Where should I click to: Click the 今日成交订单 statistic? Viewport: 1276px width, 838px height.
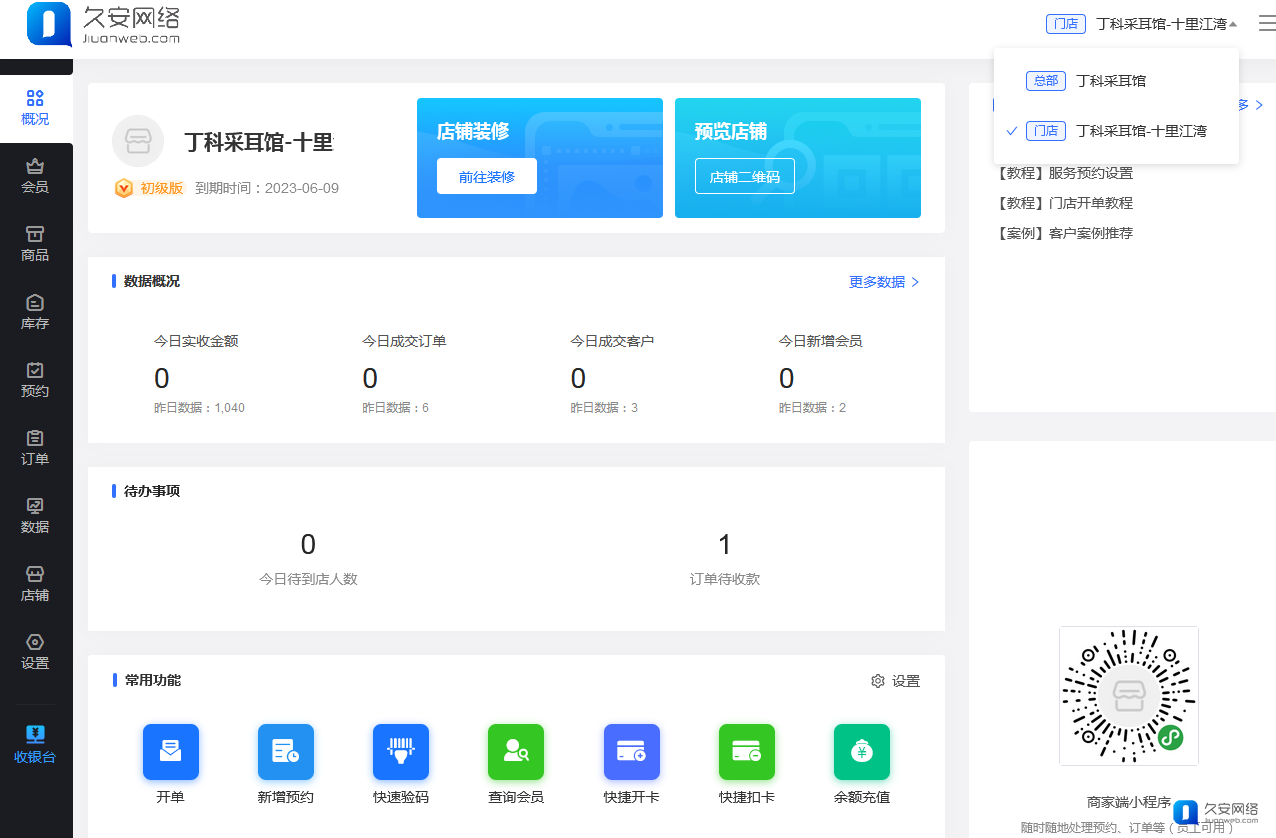point(404,373)
